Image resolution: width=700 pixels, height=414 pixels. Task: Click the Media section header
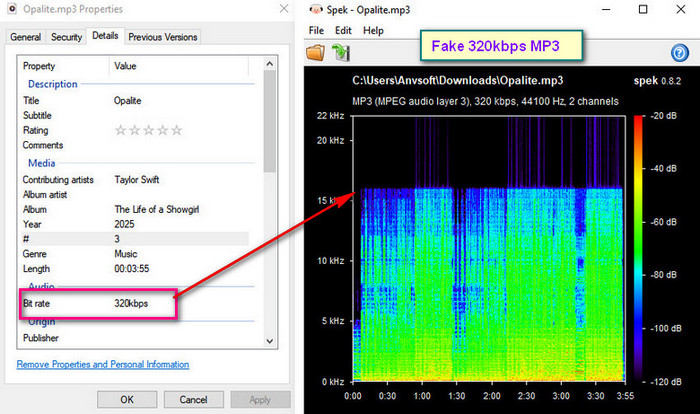click(x=42, y=163)
